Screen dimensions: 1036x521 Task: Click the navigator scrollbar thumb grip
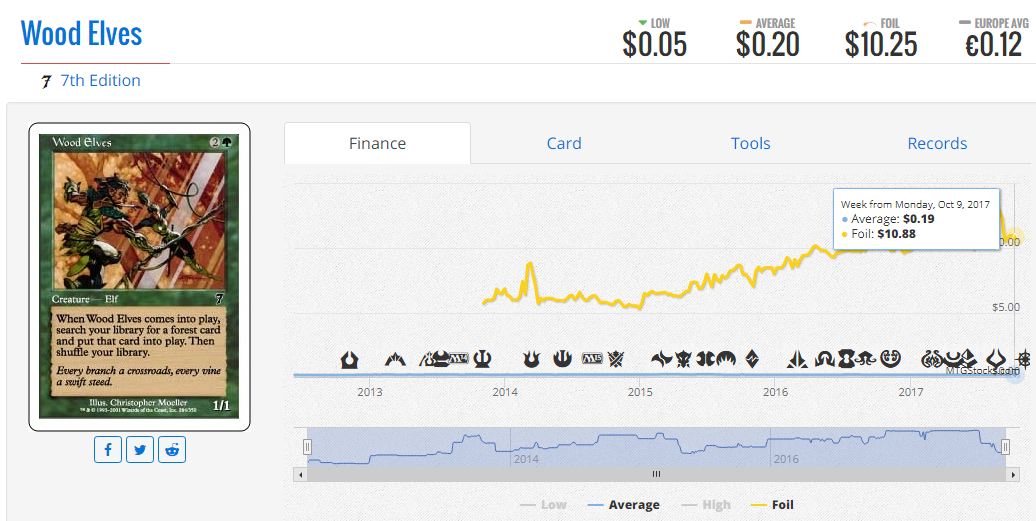(657, 474)
